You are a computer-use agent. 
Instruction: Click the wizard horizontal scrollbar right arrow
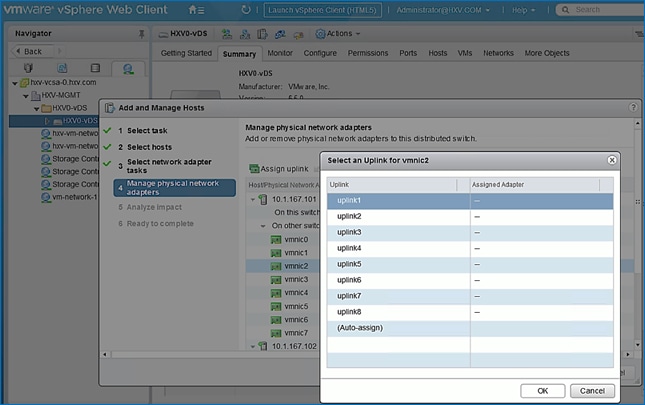pos(628,354)
